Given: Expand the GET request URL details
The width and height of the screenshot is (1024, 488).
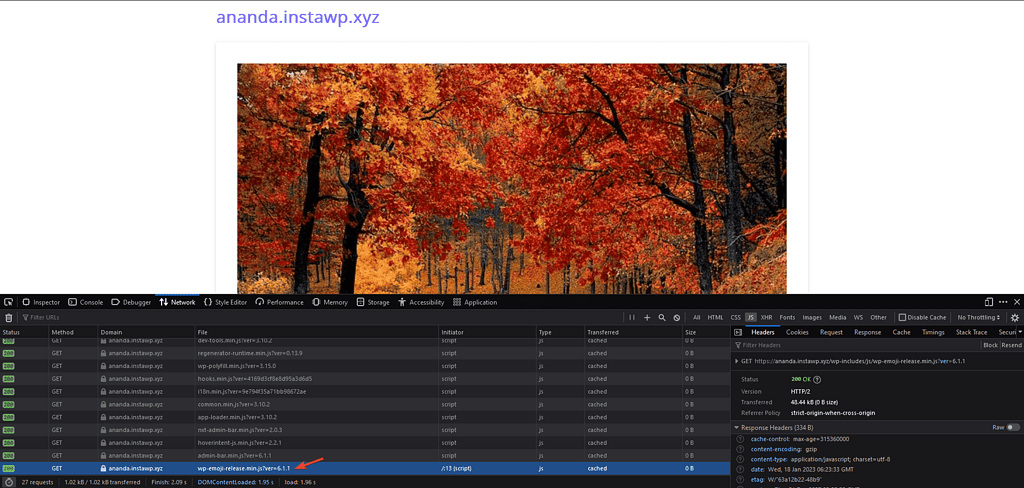Looking at the screenshot, I should click(738, 361).
